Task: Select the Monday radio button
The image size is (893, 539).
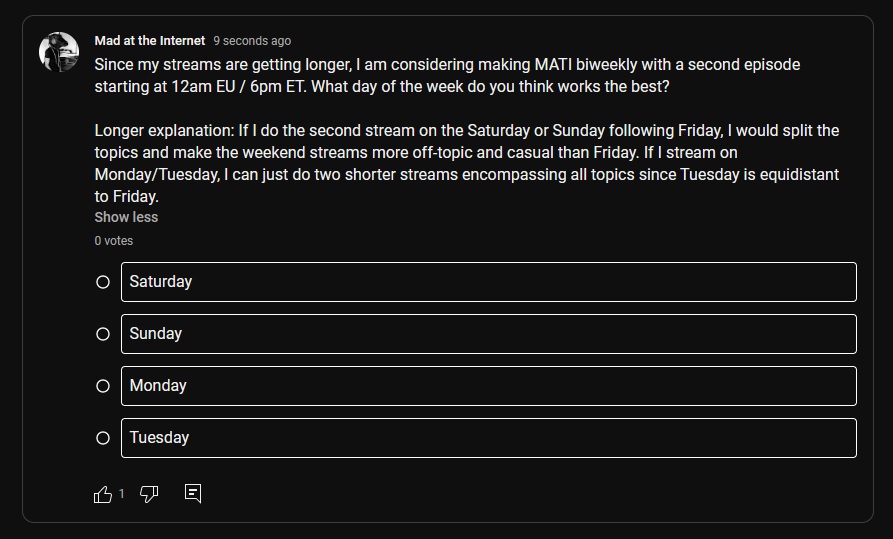Action: [x=103, y=386]
